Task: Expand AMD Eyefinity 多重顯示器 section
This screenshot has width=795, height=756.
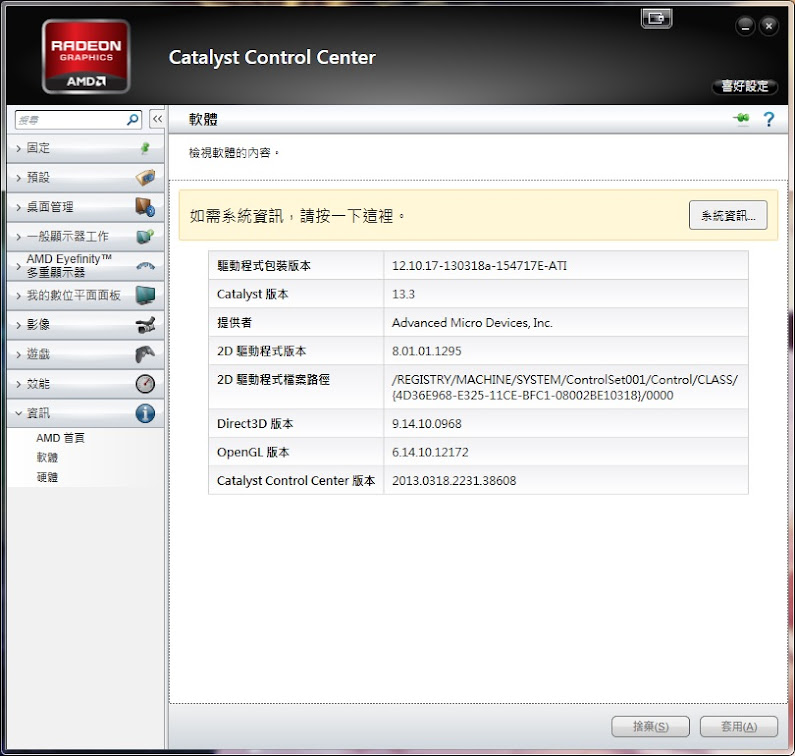Action: pyautogui.click(x=85, y=266)
